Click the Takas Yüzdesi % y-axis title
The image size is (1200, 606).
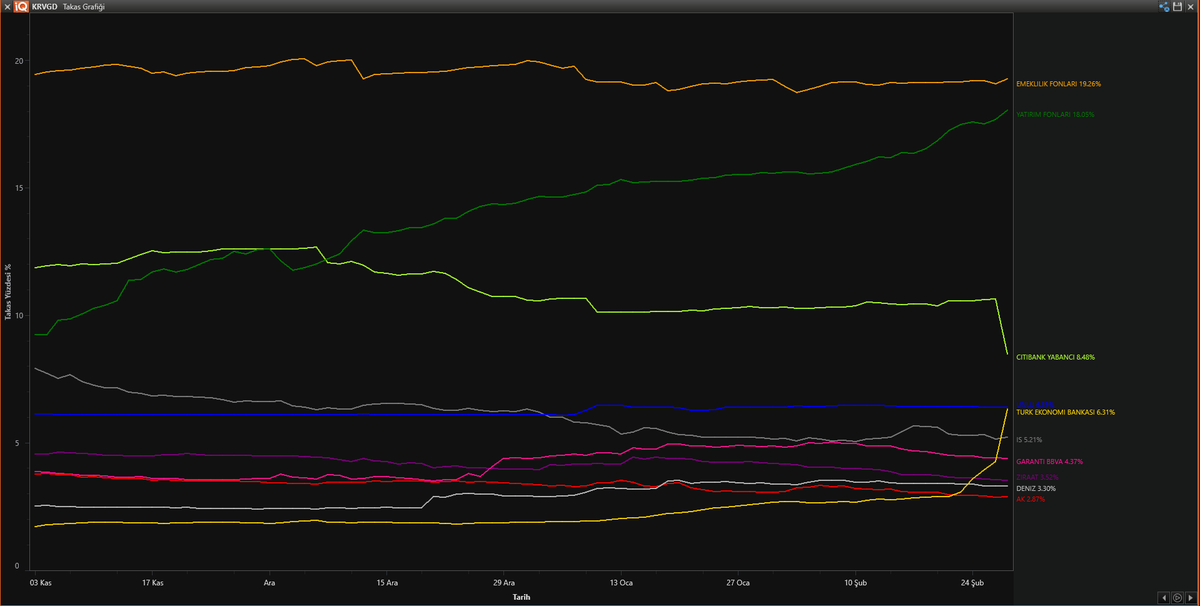click(x=8, y=290)
